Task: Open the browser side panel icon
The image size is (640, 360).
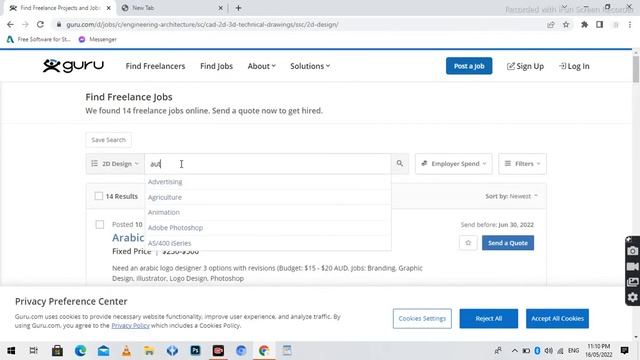Action: tap(600, 24)
